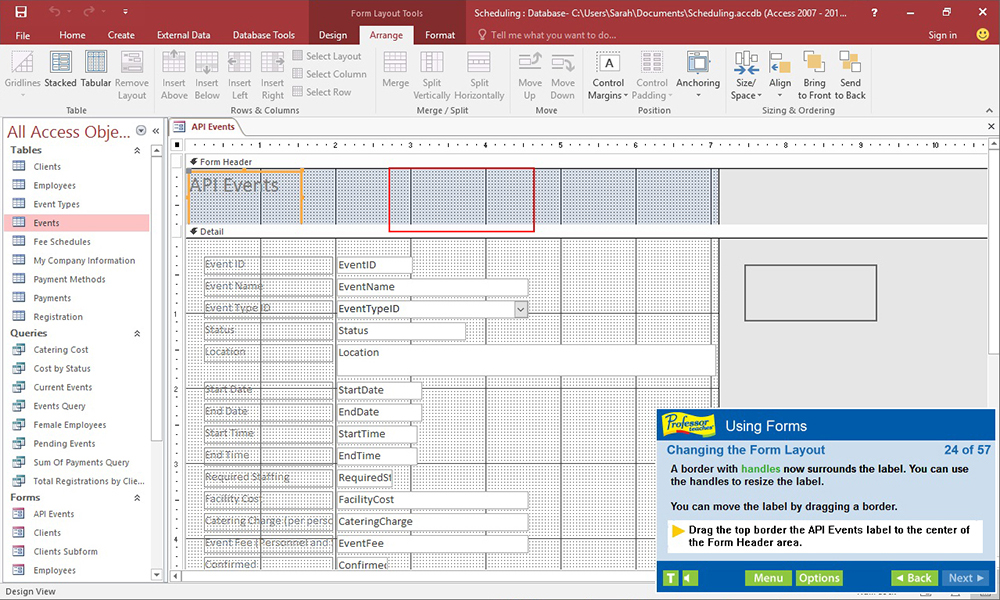The height and width of the screenshot is (600, 1000).
Task: Click the Insert Left icon
Action: [x=240, y=62]
